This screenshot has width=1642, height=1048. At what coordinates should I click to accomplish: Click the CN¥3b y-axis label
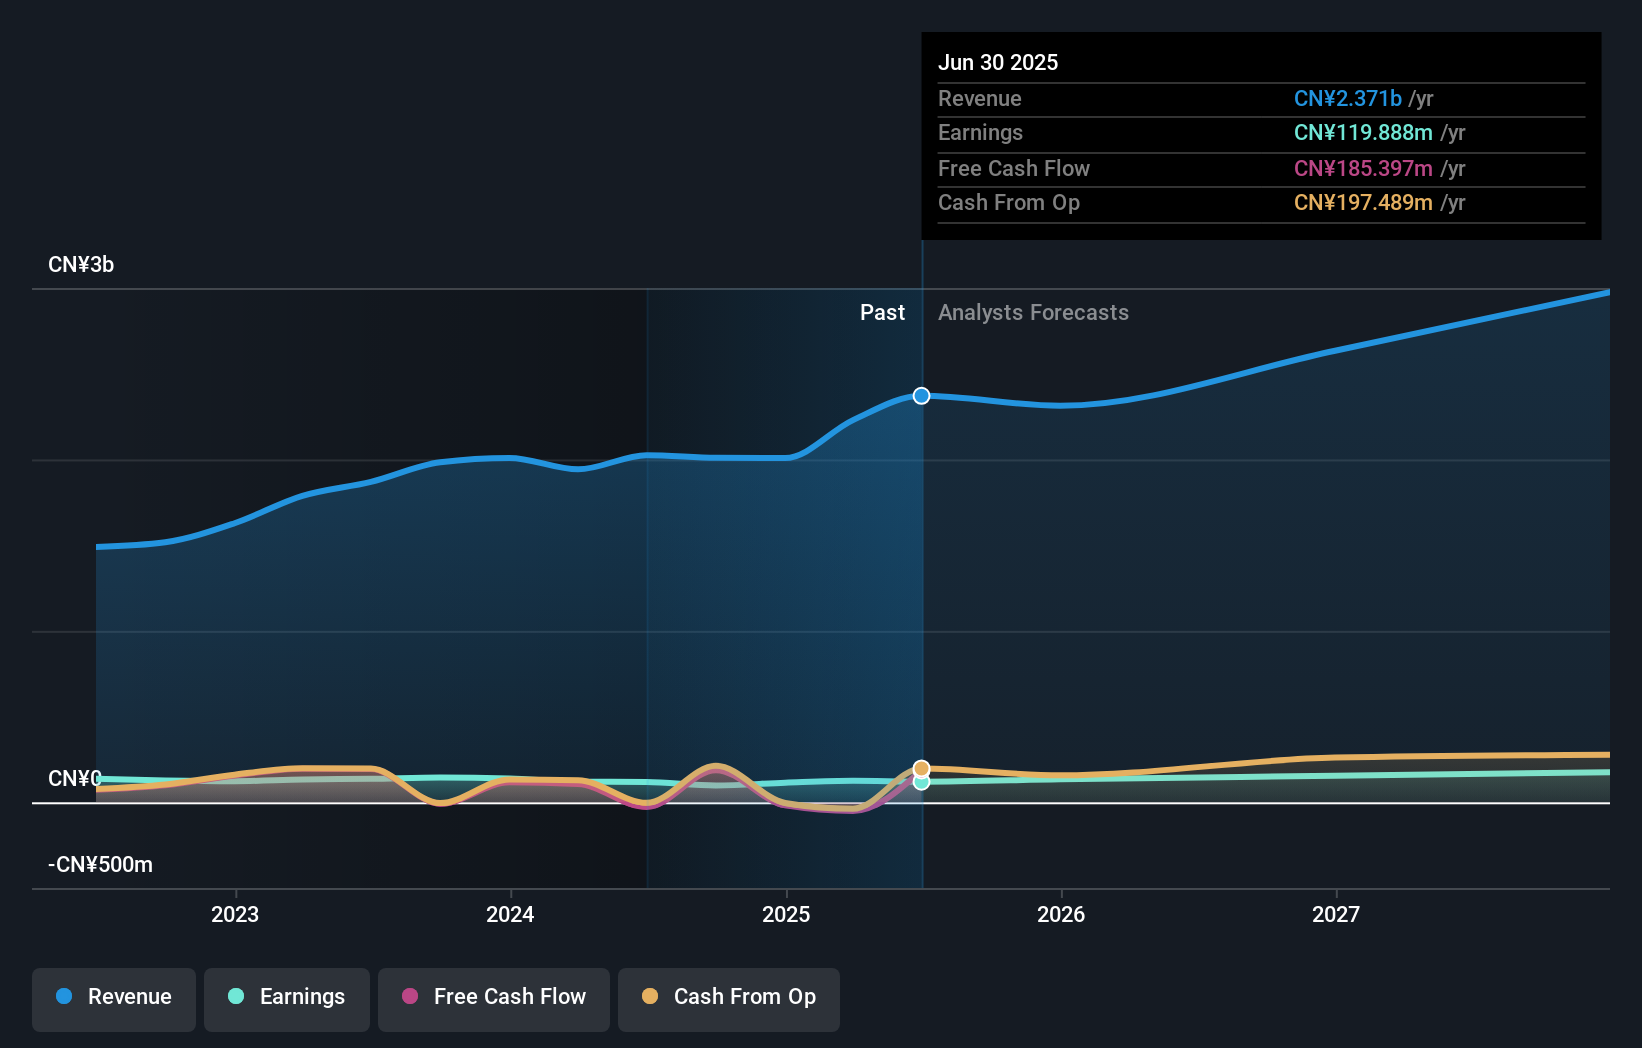pos(81,265)
